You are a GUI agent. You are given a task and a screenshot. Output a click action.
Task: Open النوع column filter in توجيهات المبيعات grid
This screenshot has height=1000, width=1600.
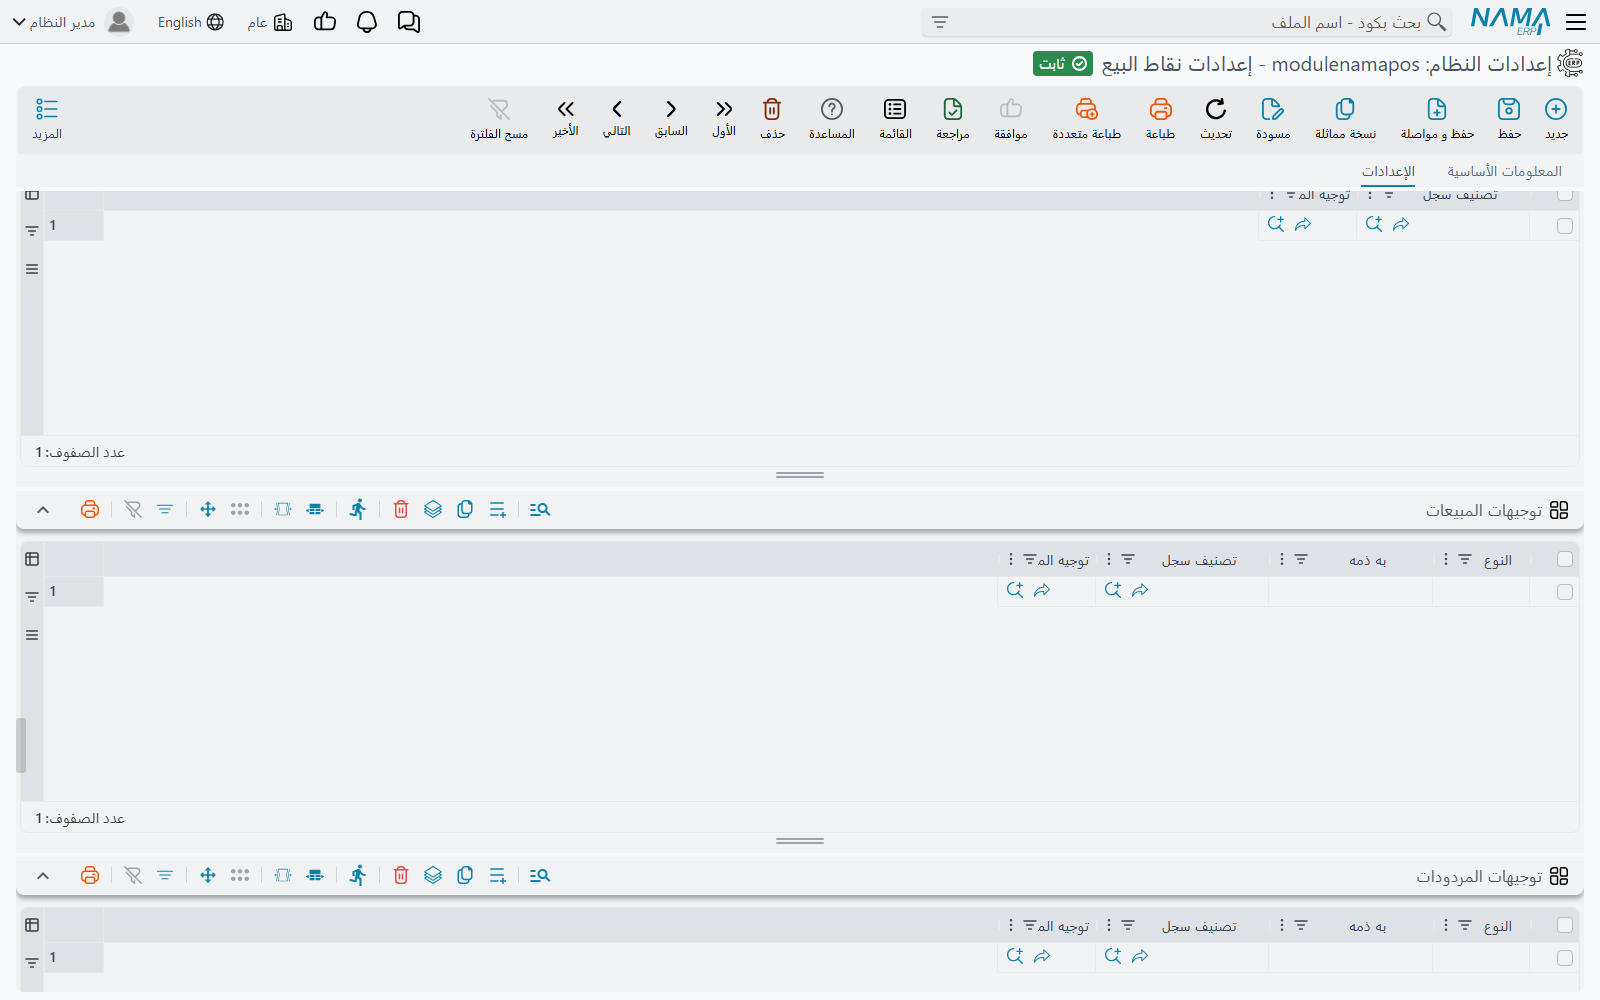pyautogui.click(x=1465, y=559)
